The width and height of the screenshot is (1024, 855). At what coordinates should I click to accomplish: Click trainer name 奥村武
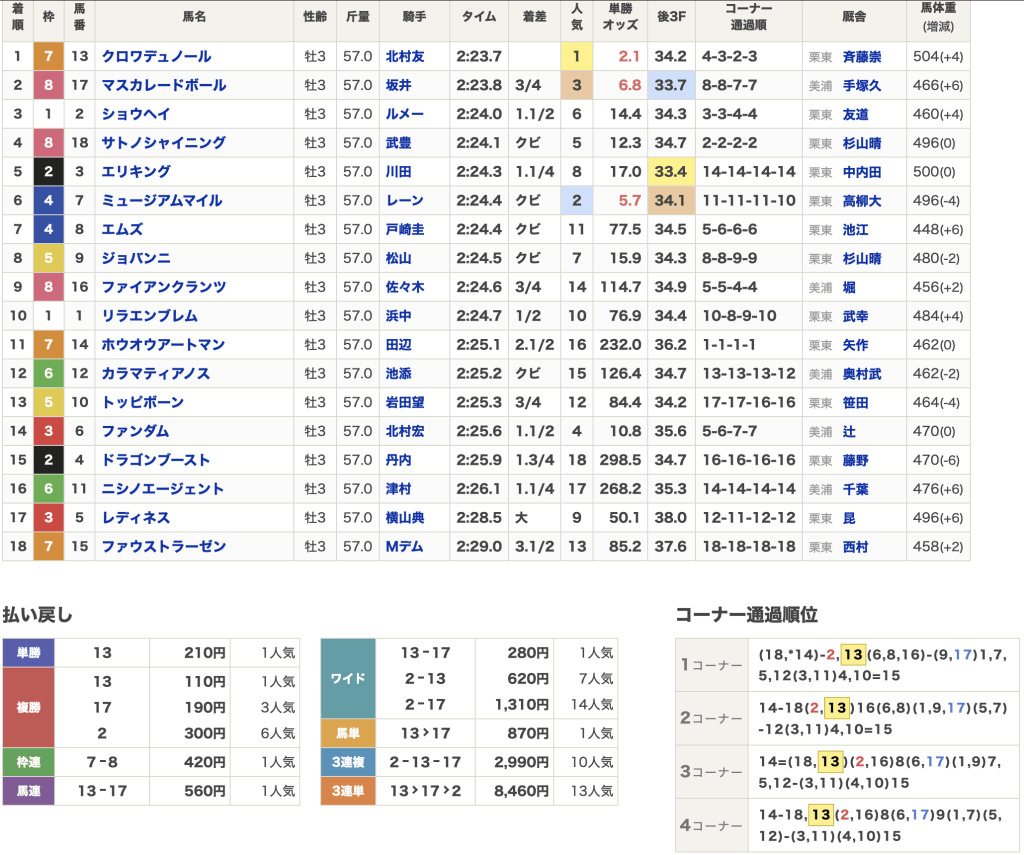[x=862, y=374]
